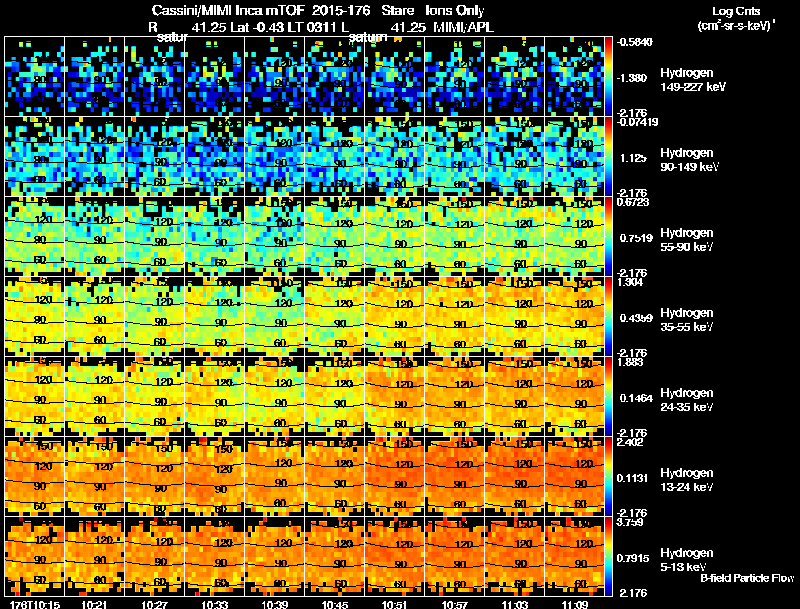Viewport: 800px width, 609px height.
Task: Select the color bar beside Hydrogen 149-227 keV
Action: tap(608, 77)
